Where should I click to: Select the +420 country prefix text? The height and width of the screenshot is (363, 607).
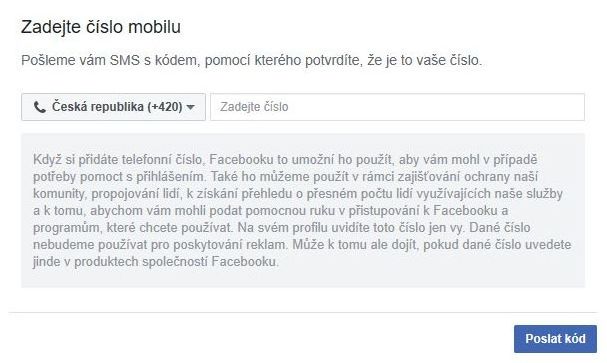coord(165,107)
